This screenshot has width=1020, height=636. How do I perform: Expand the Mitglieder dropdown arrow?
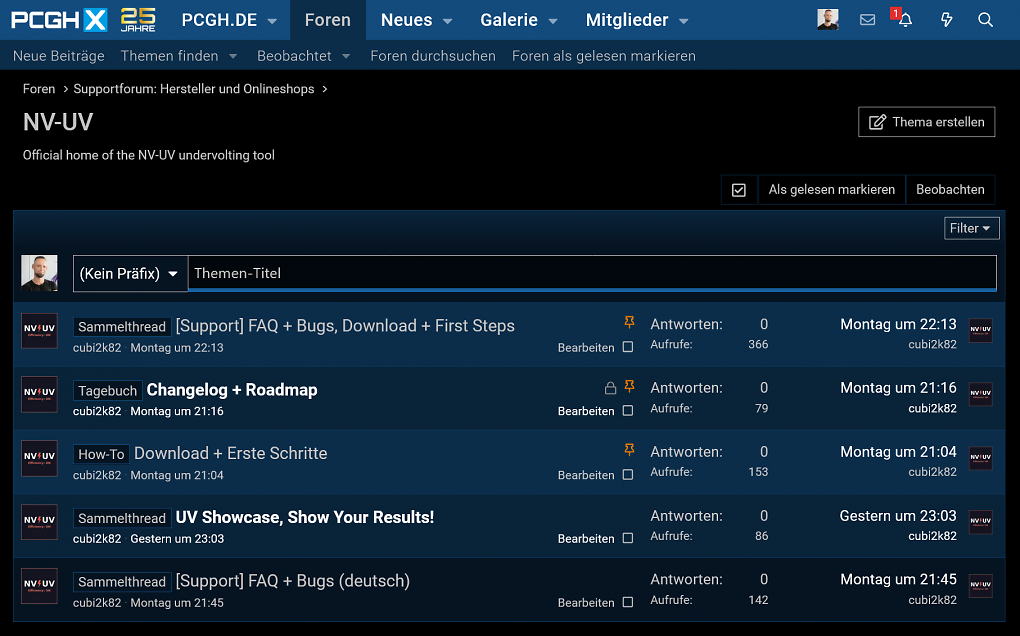[x=684, y=21]
